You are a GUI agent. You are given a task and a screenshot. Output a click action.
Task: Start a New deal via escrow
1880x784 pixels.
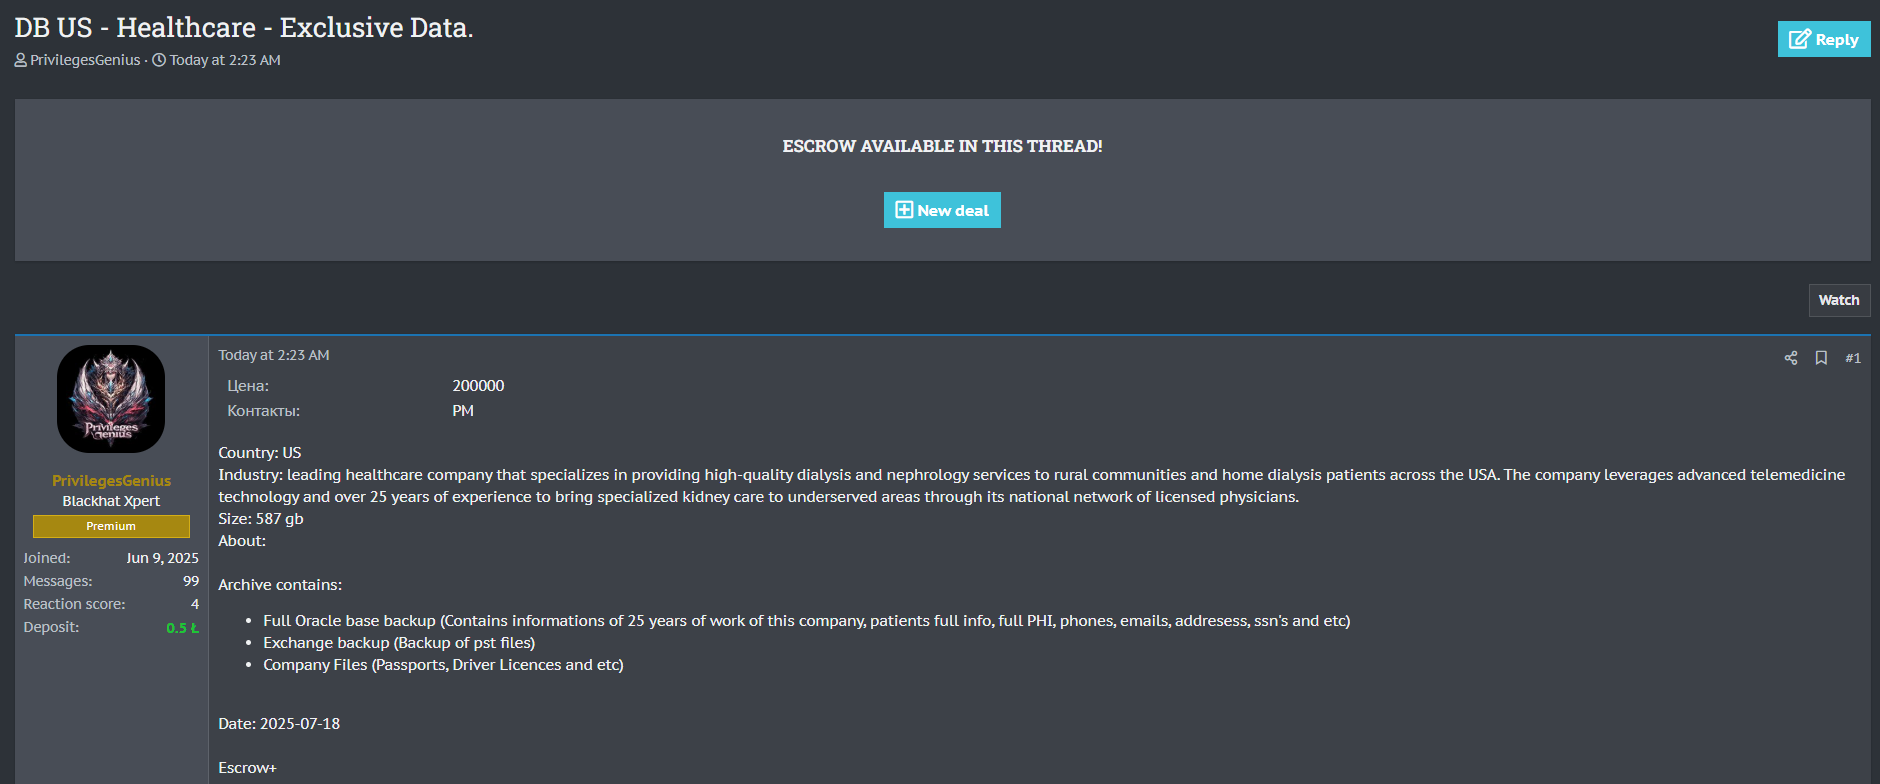[x=942, y=210]
